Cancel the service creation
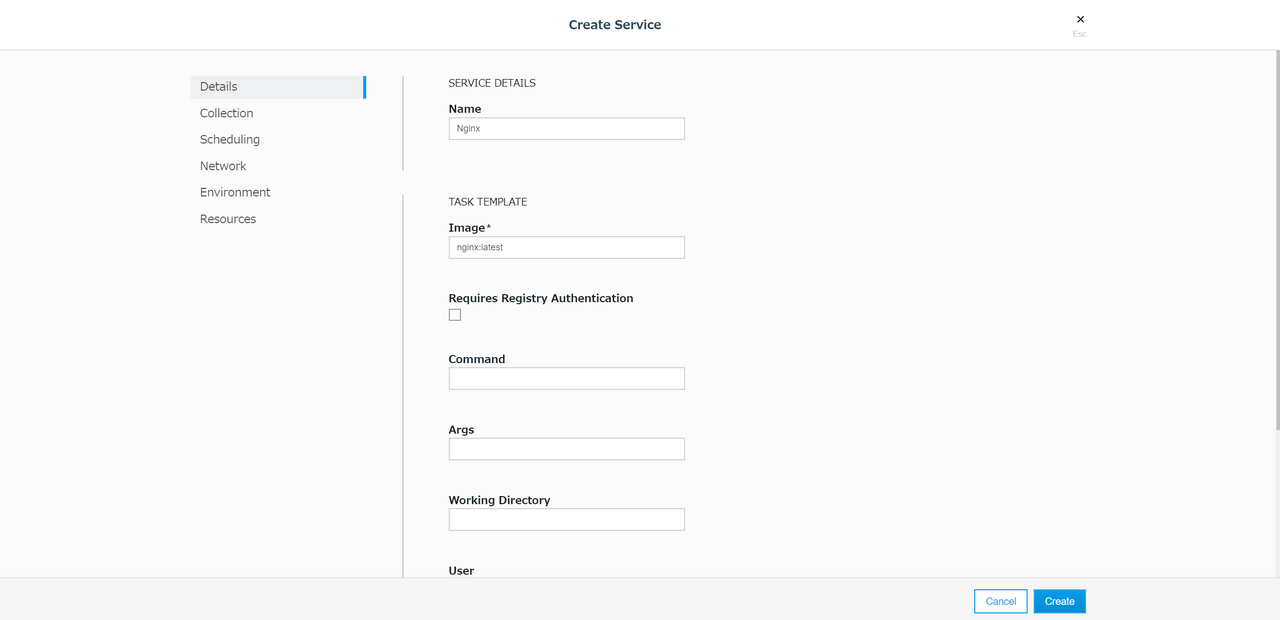Image resolution: width=1280 pixels, height=620 pixels. tap(1001, 601)
